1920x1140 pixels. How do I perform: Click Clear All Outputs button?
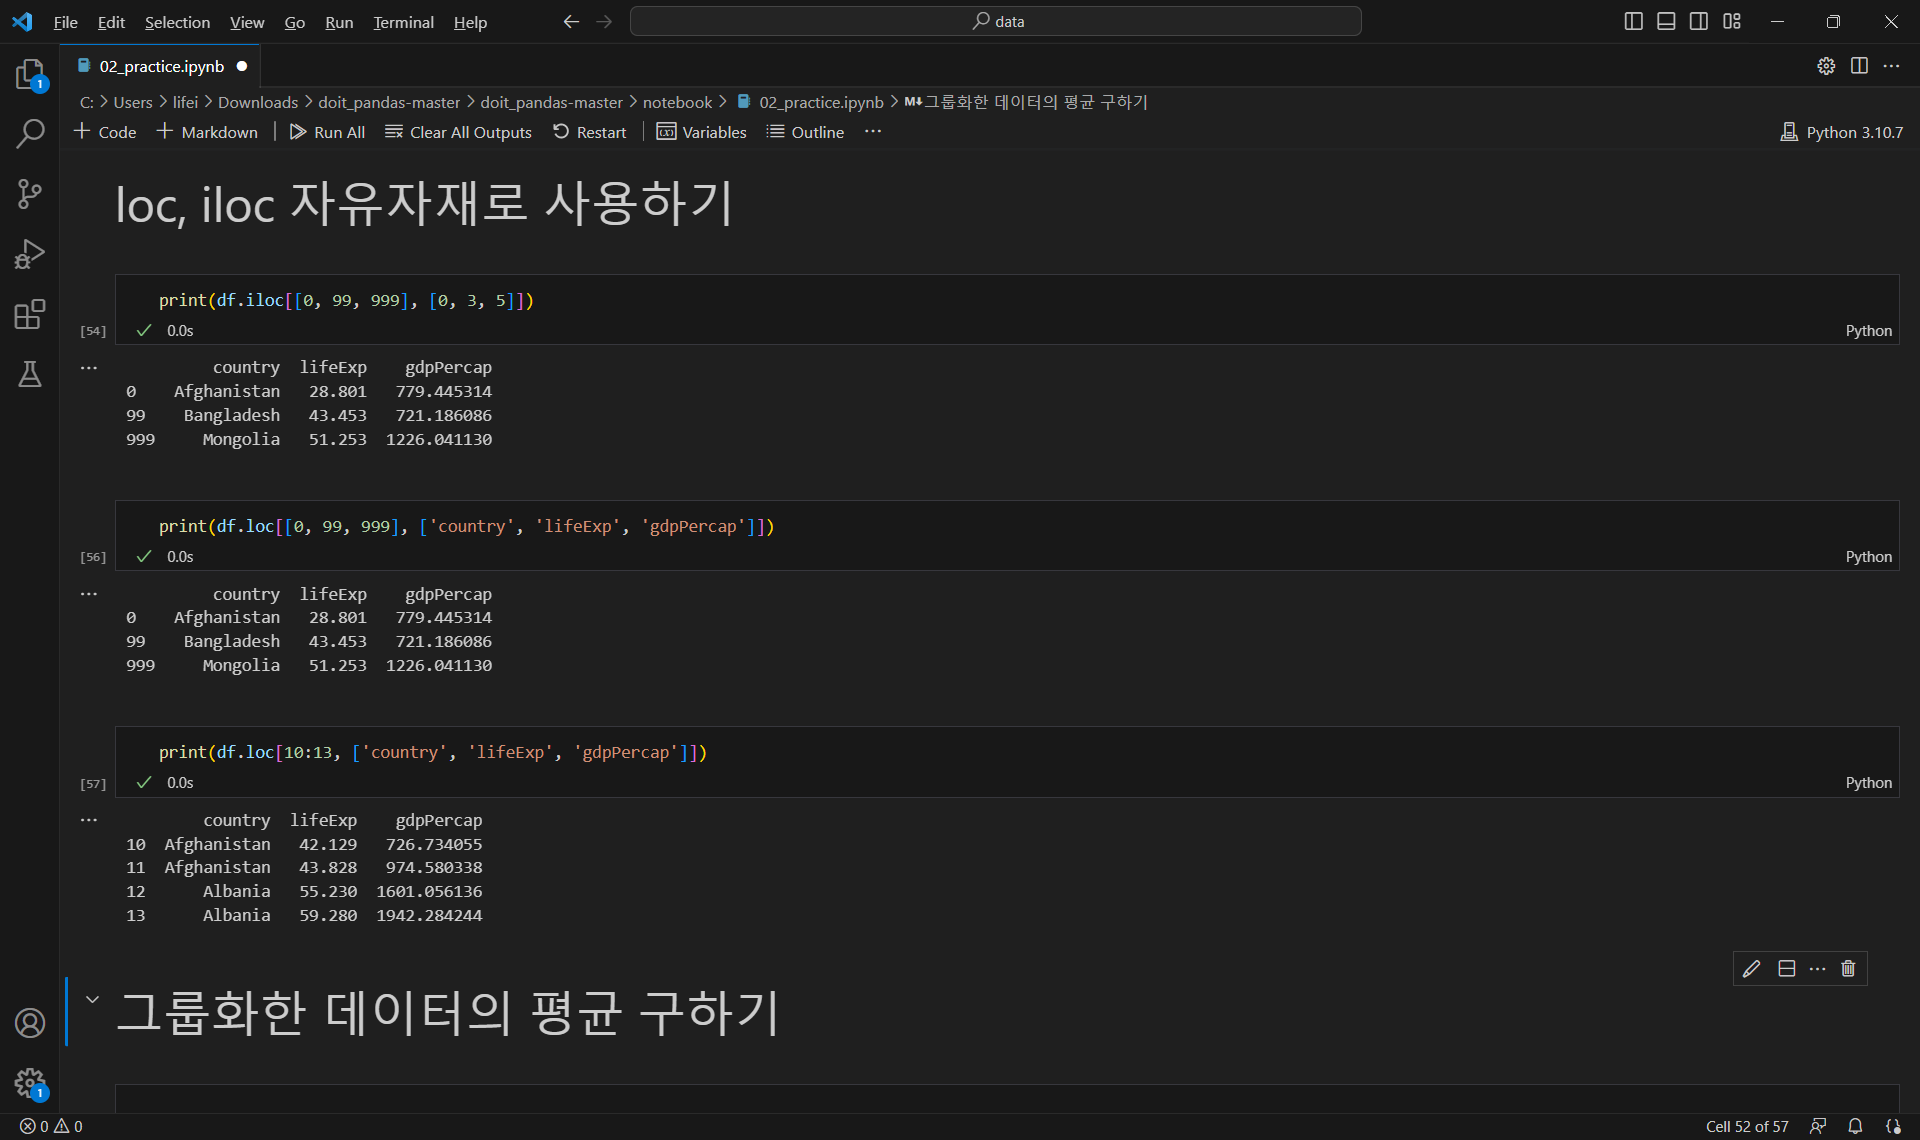(x=458, y=132)
